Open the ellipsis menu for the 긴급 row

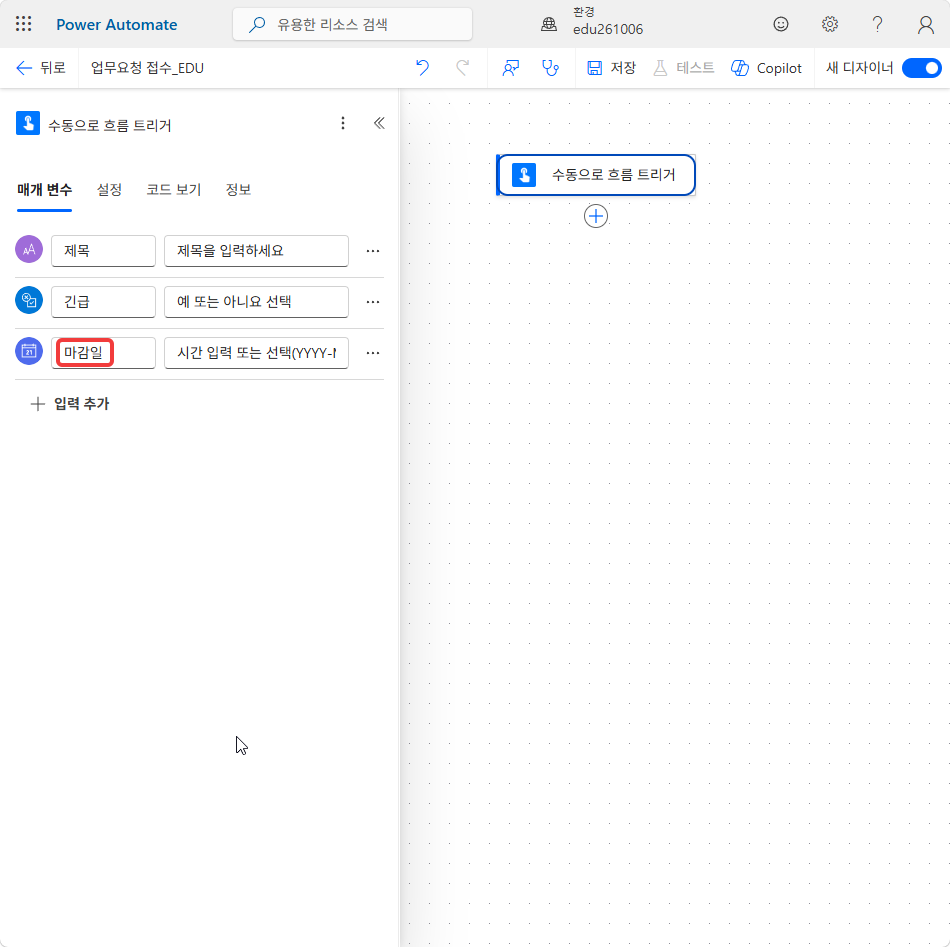(x=373, y=302)
